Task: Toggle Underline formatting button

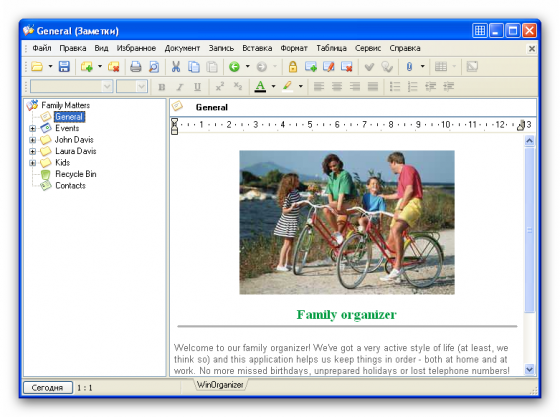Action: 197,87
